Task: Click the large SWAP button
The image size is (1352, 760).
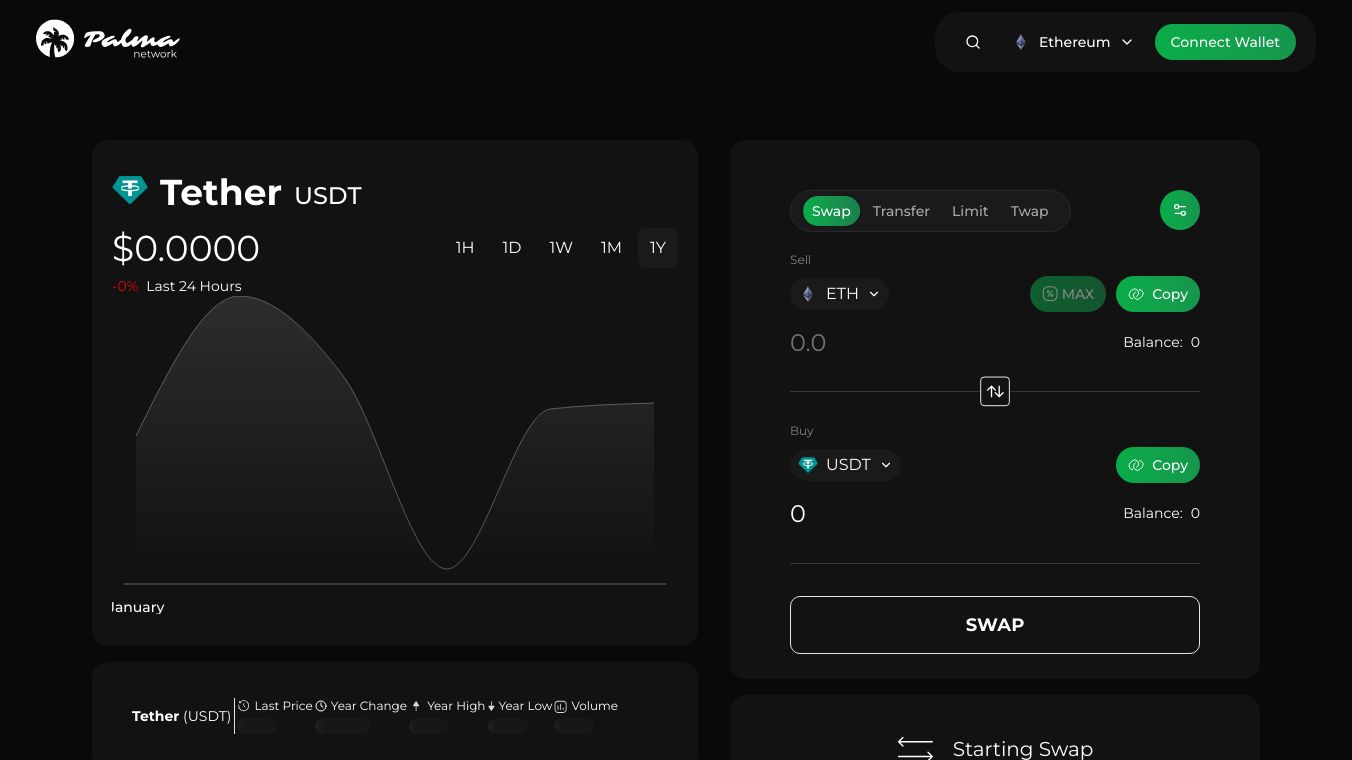Action: pyautogui.click(x=995, y=625)
